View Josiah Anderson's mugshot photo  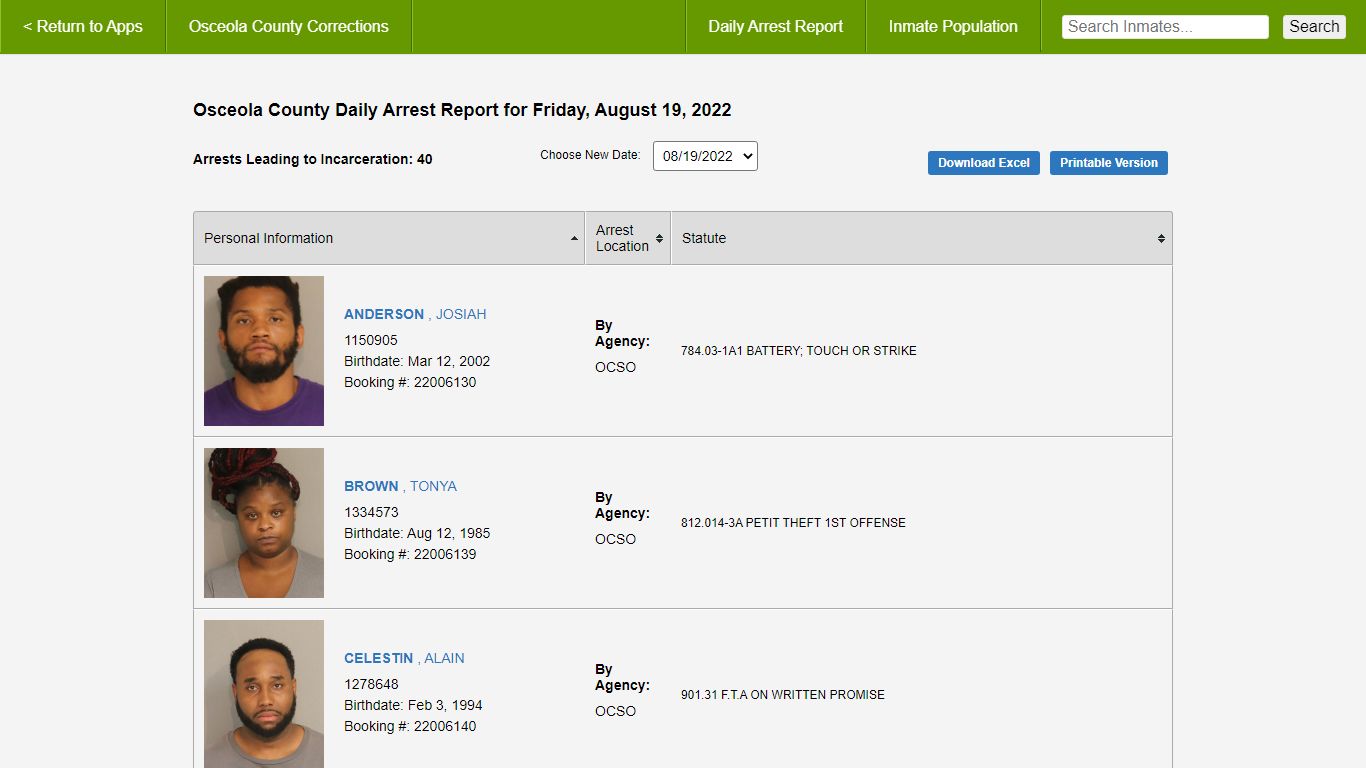(264, 351)
